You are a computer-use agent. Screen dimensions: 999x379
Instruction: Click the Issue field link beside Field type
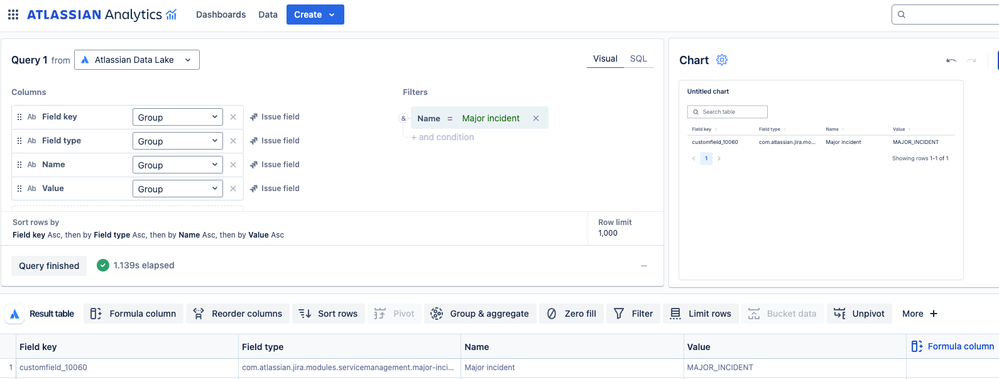tap(275, 141)
